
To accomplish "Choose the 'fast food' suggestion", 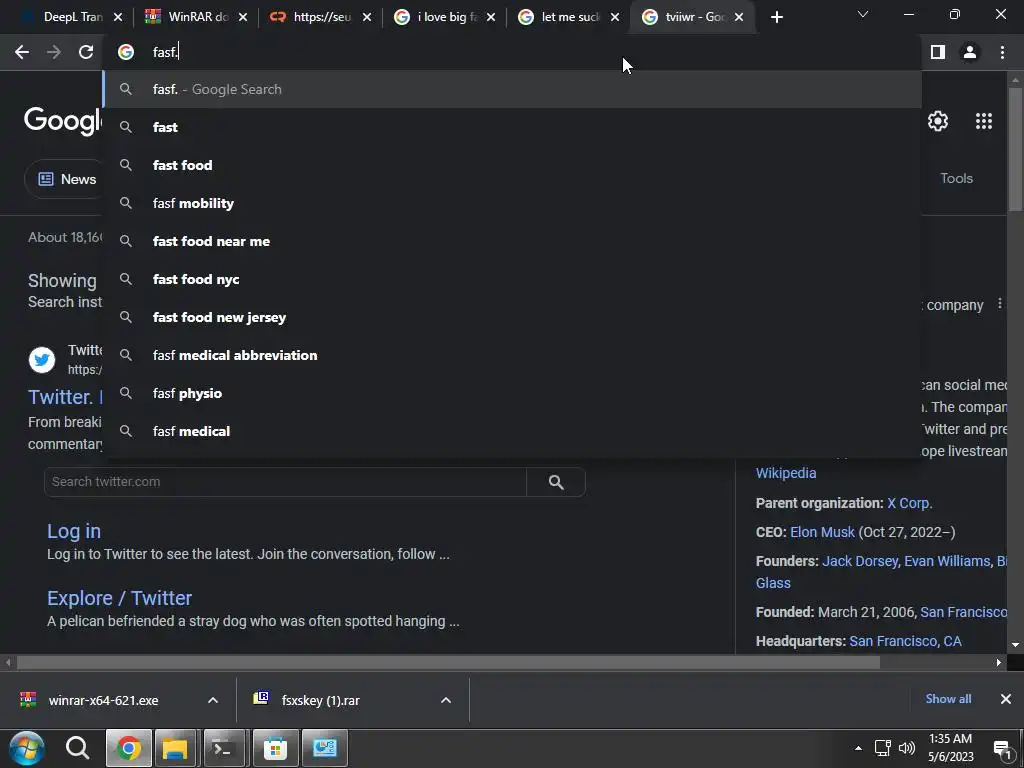I will [512, 165].
